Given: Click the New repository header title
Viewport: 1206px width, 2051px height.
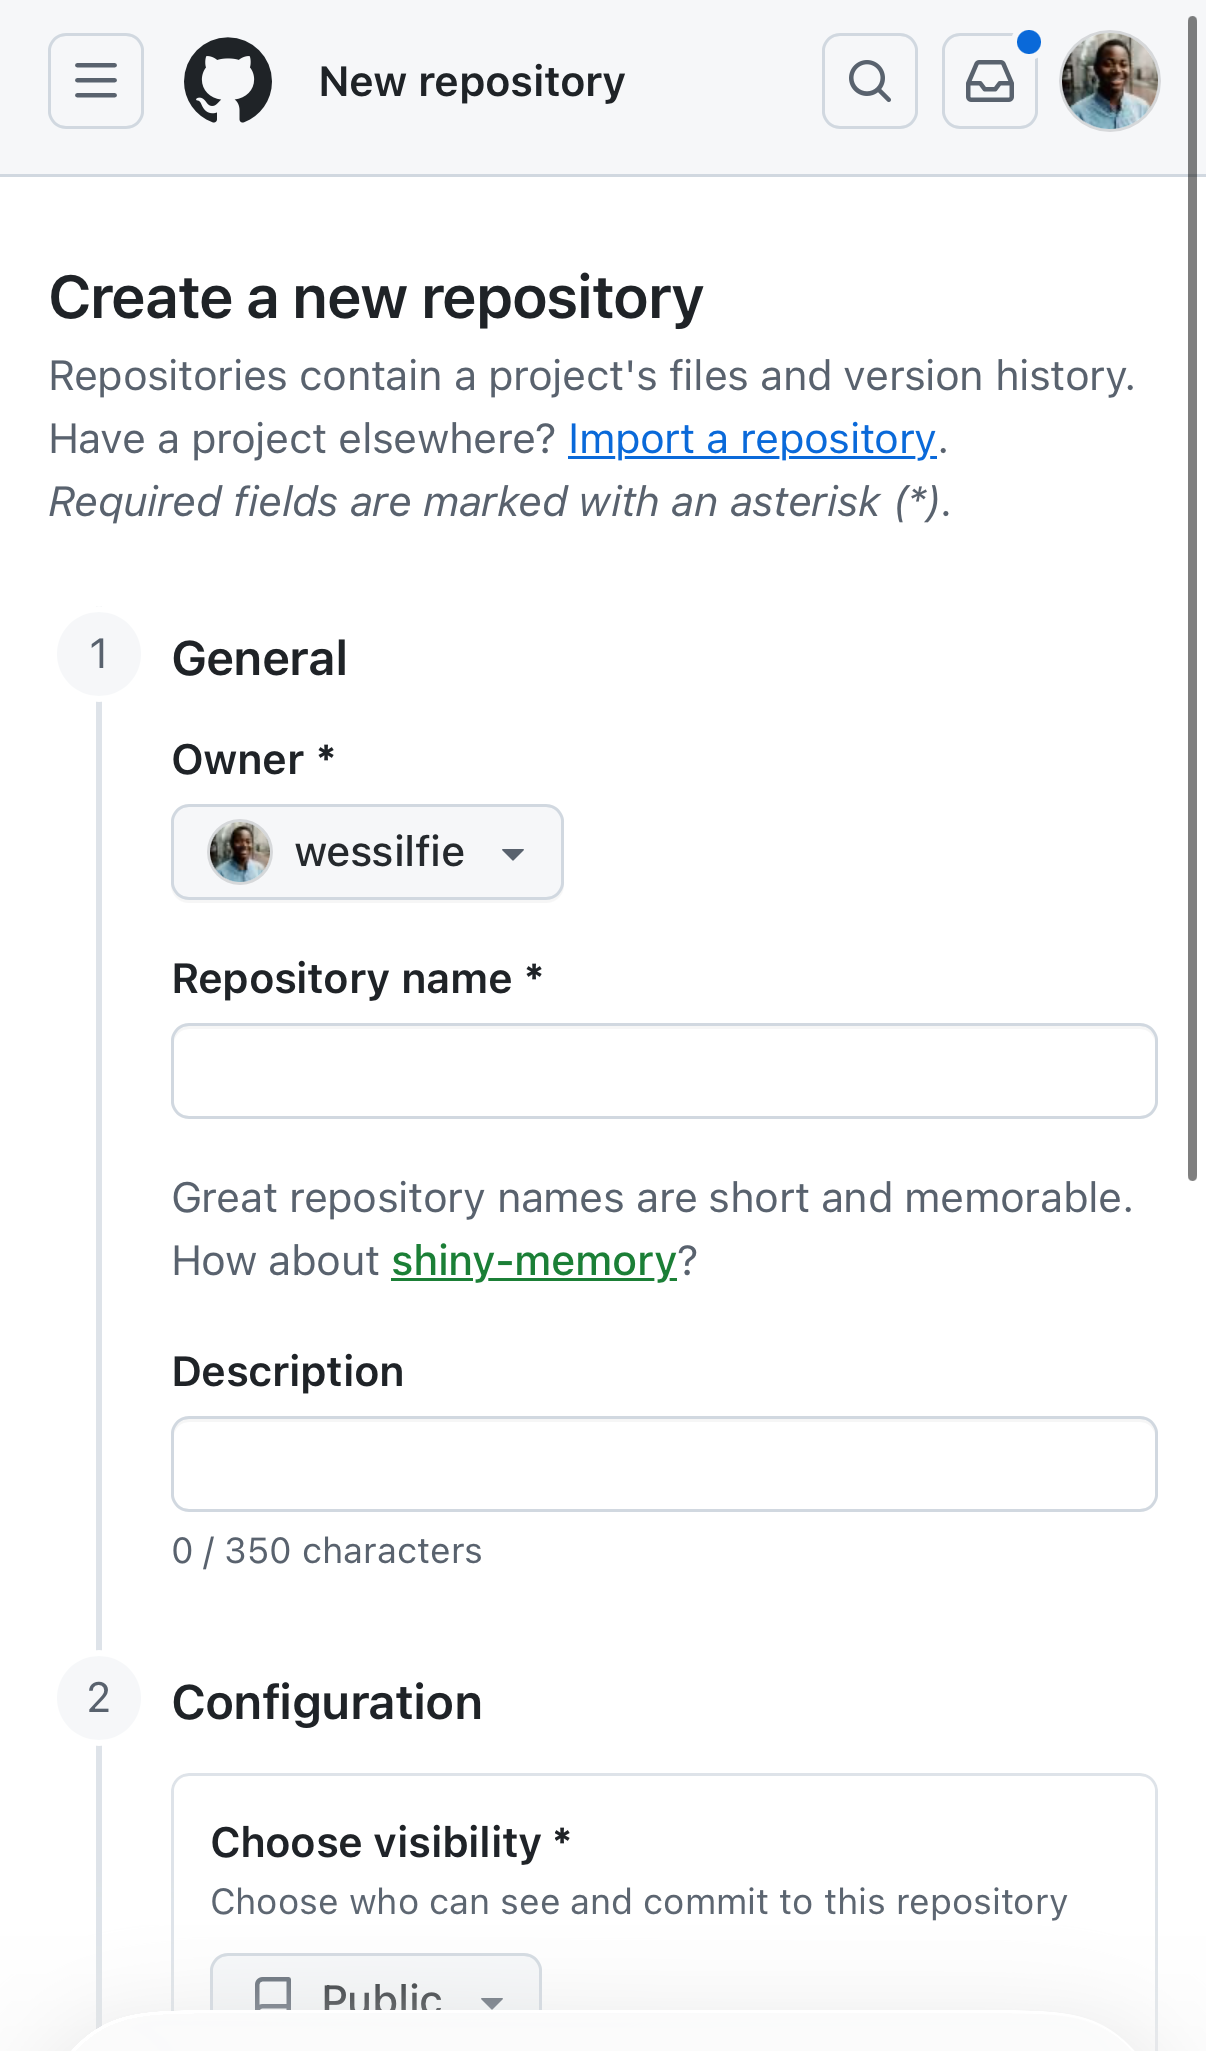Looking at the screenshot, I should (472, 82).
